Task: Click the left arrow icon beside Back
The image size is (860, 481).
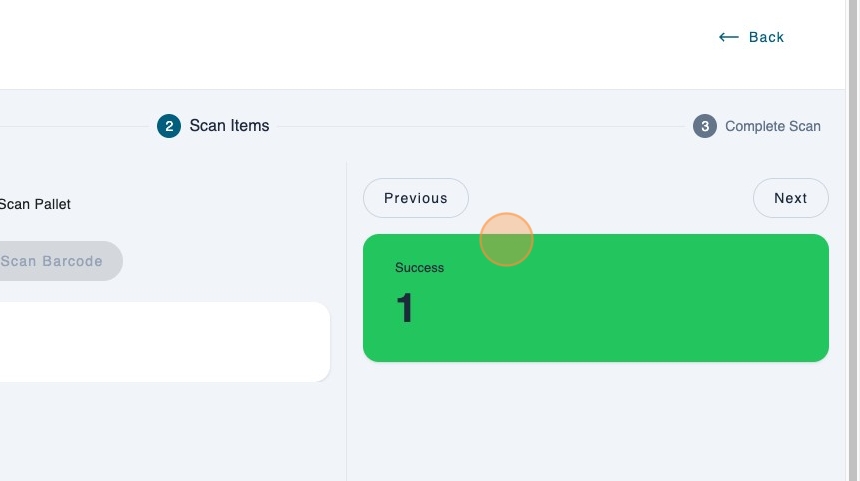Action: pyautogui.click(x=728, y=37)
